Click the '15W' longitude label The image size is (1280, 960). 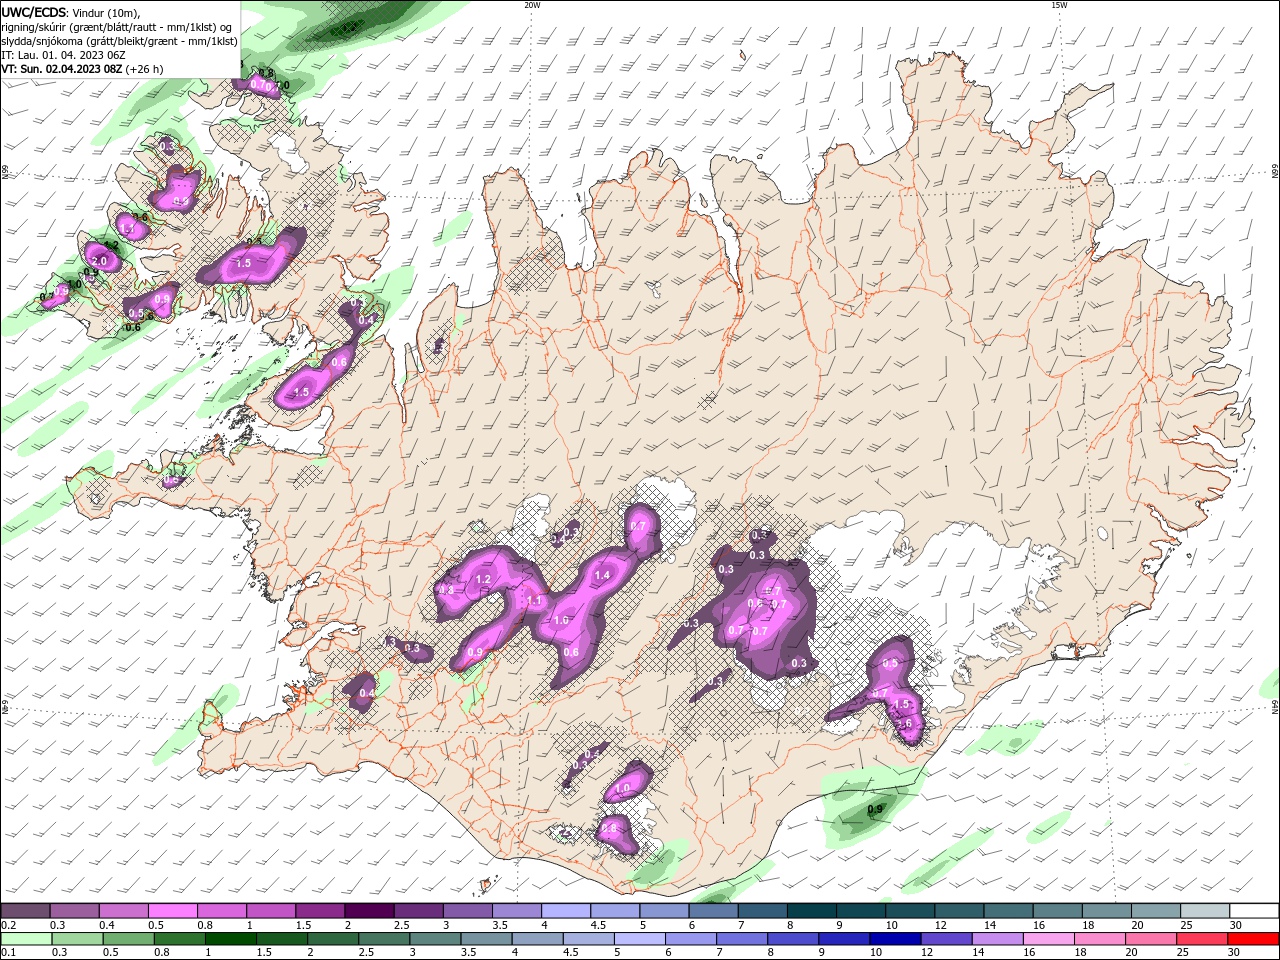coord(1059,5)
